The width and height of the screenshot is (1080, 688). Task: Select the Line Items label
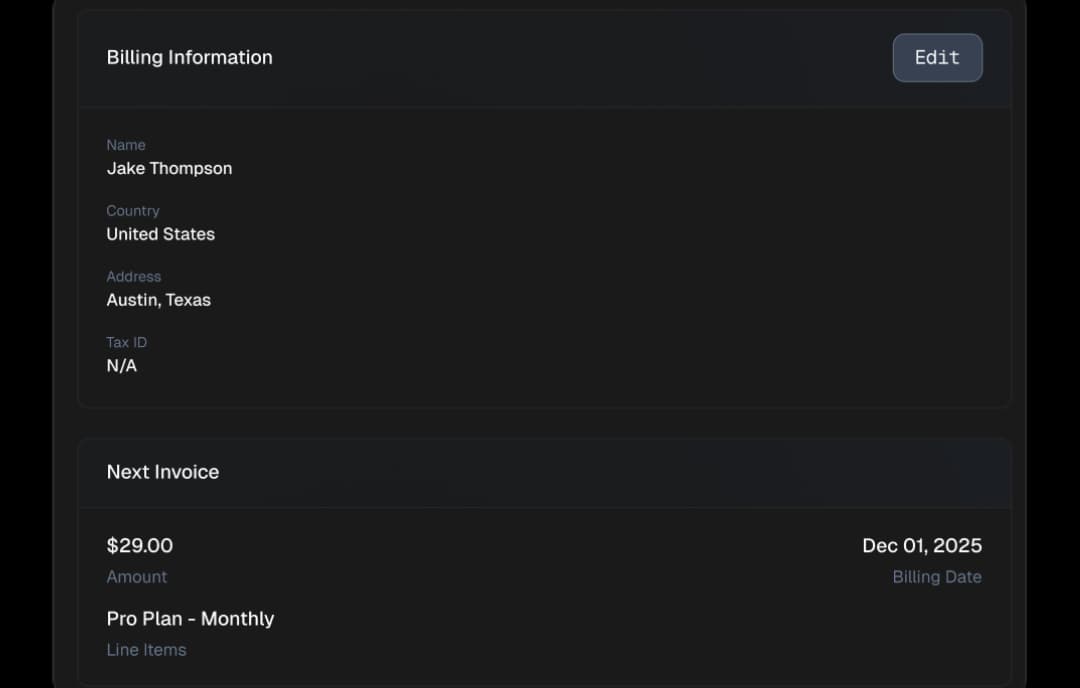[146, 650]
